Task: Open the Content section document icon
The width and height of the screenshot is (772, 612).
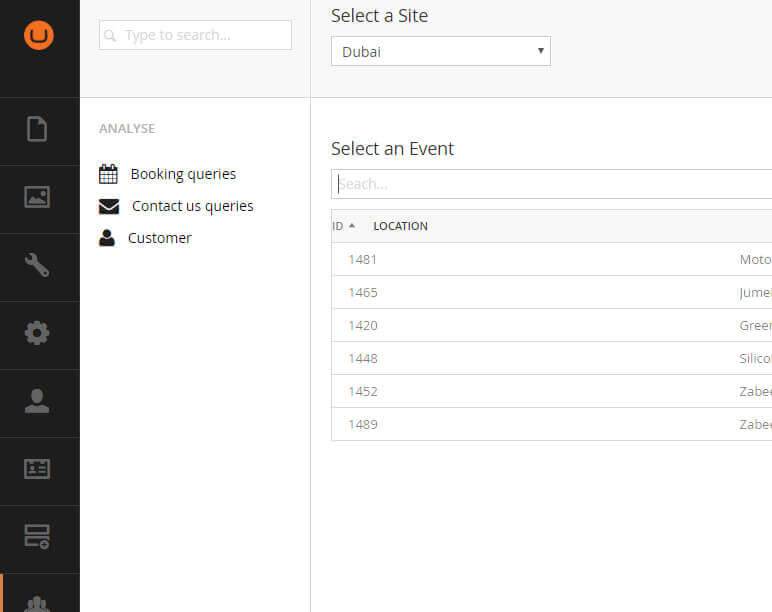Action: tap(37, 129)
